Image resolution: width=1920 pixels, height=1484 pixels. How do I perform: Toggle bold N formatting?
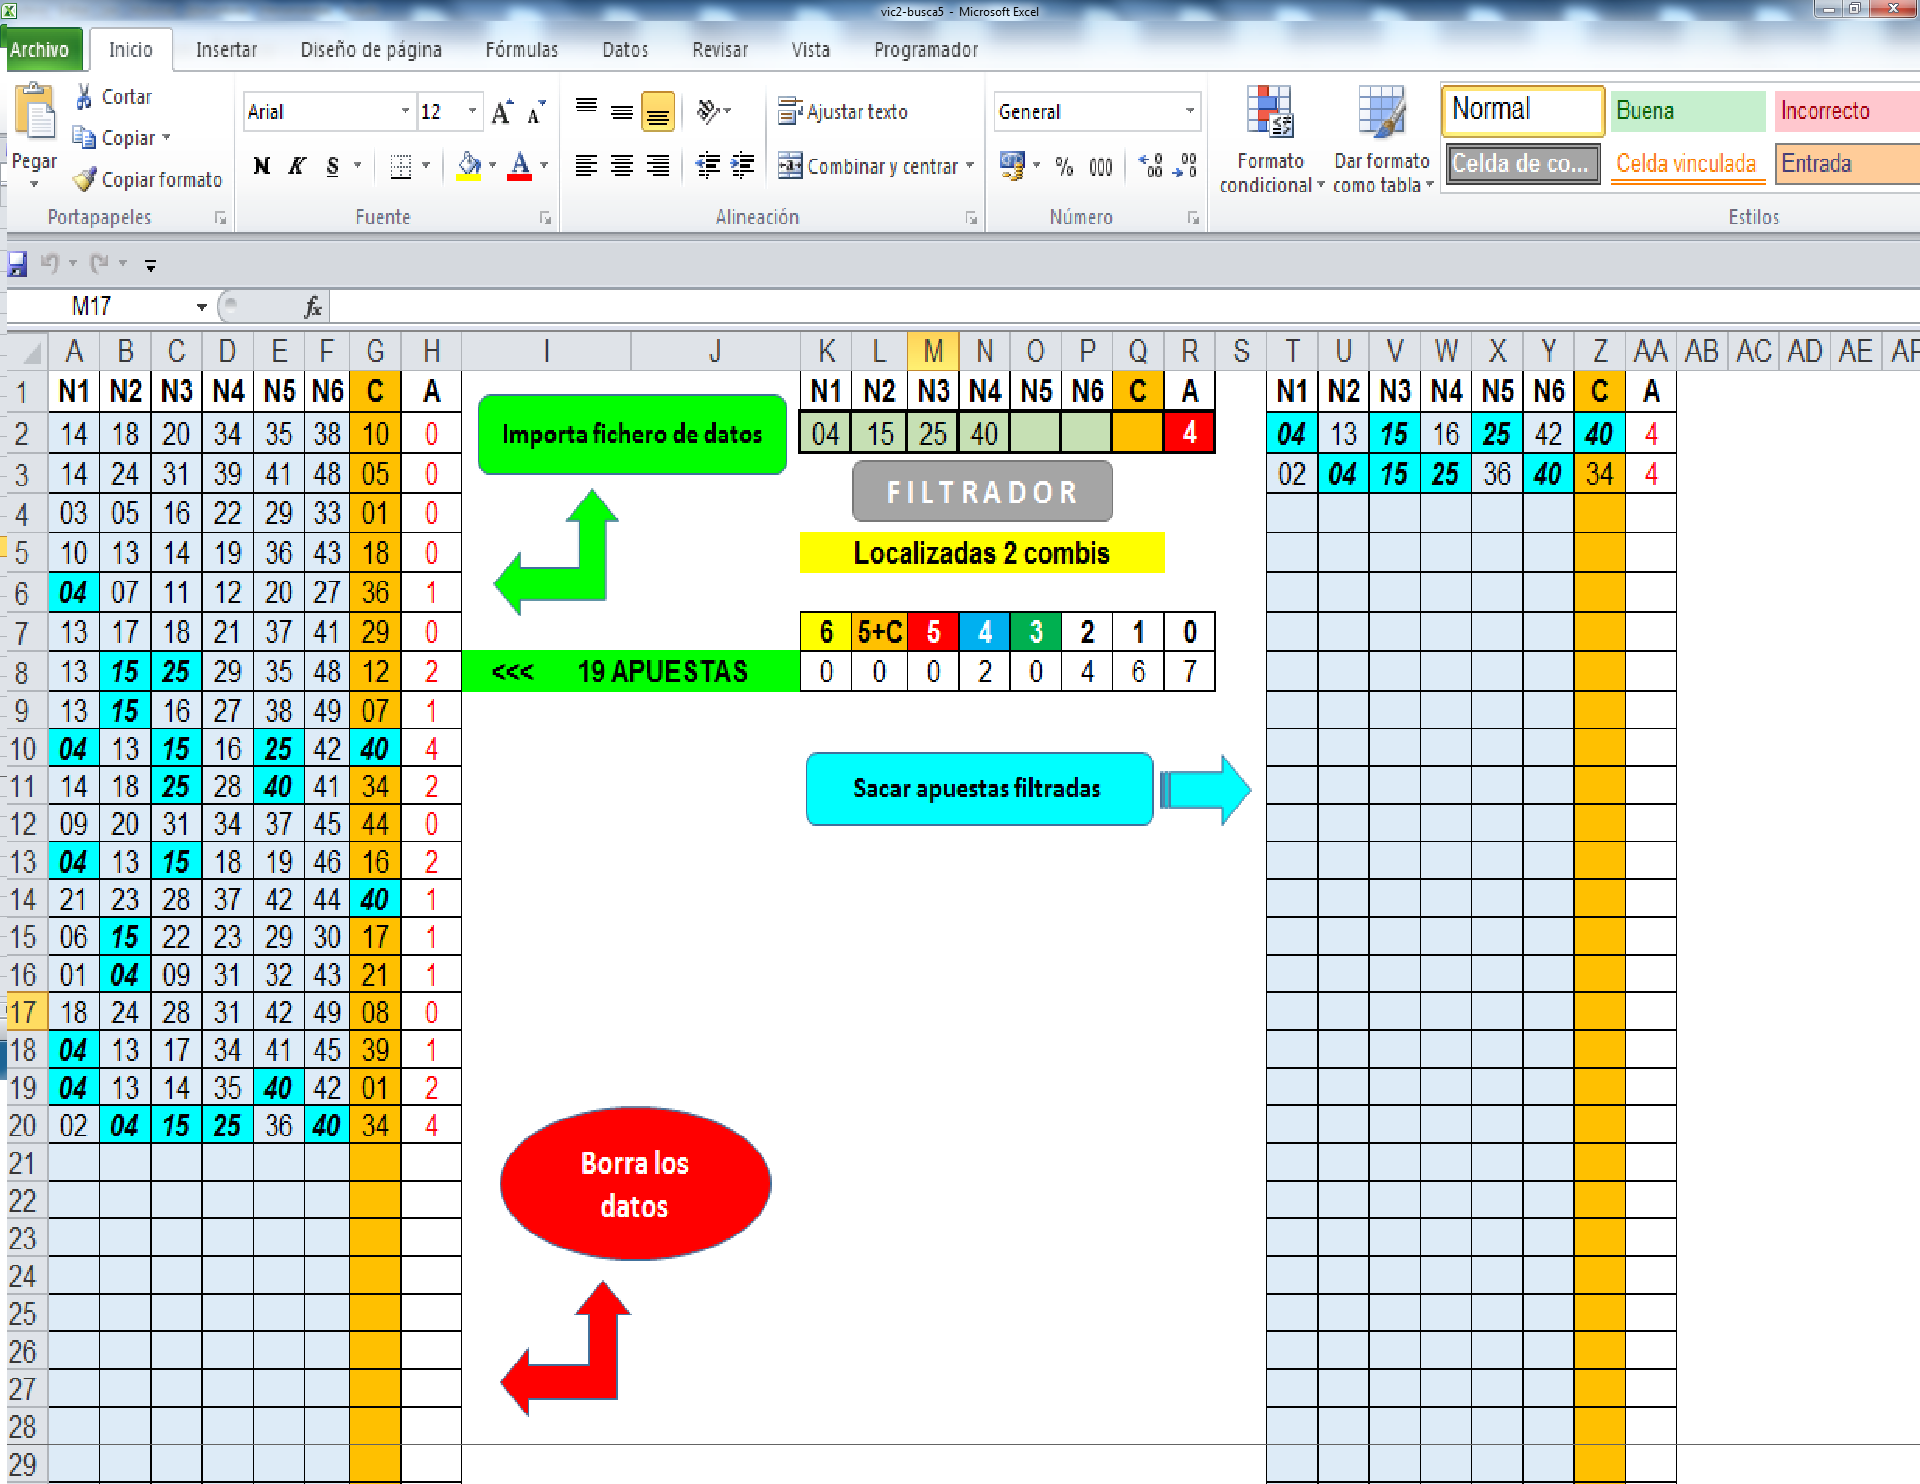point(262,166)
